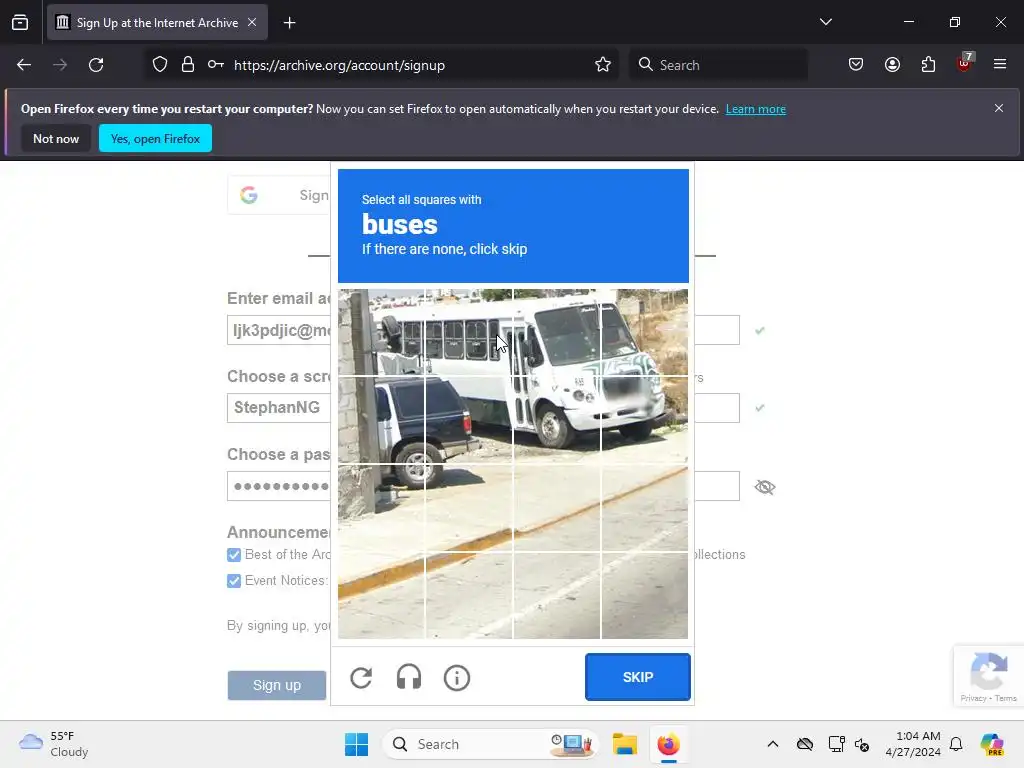1024x768 pixels.
Task: Click browser back arrow
Action: pos(24,65)
